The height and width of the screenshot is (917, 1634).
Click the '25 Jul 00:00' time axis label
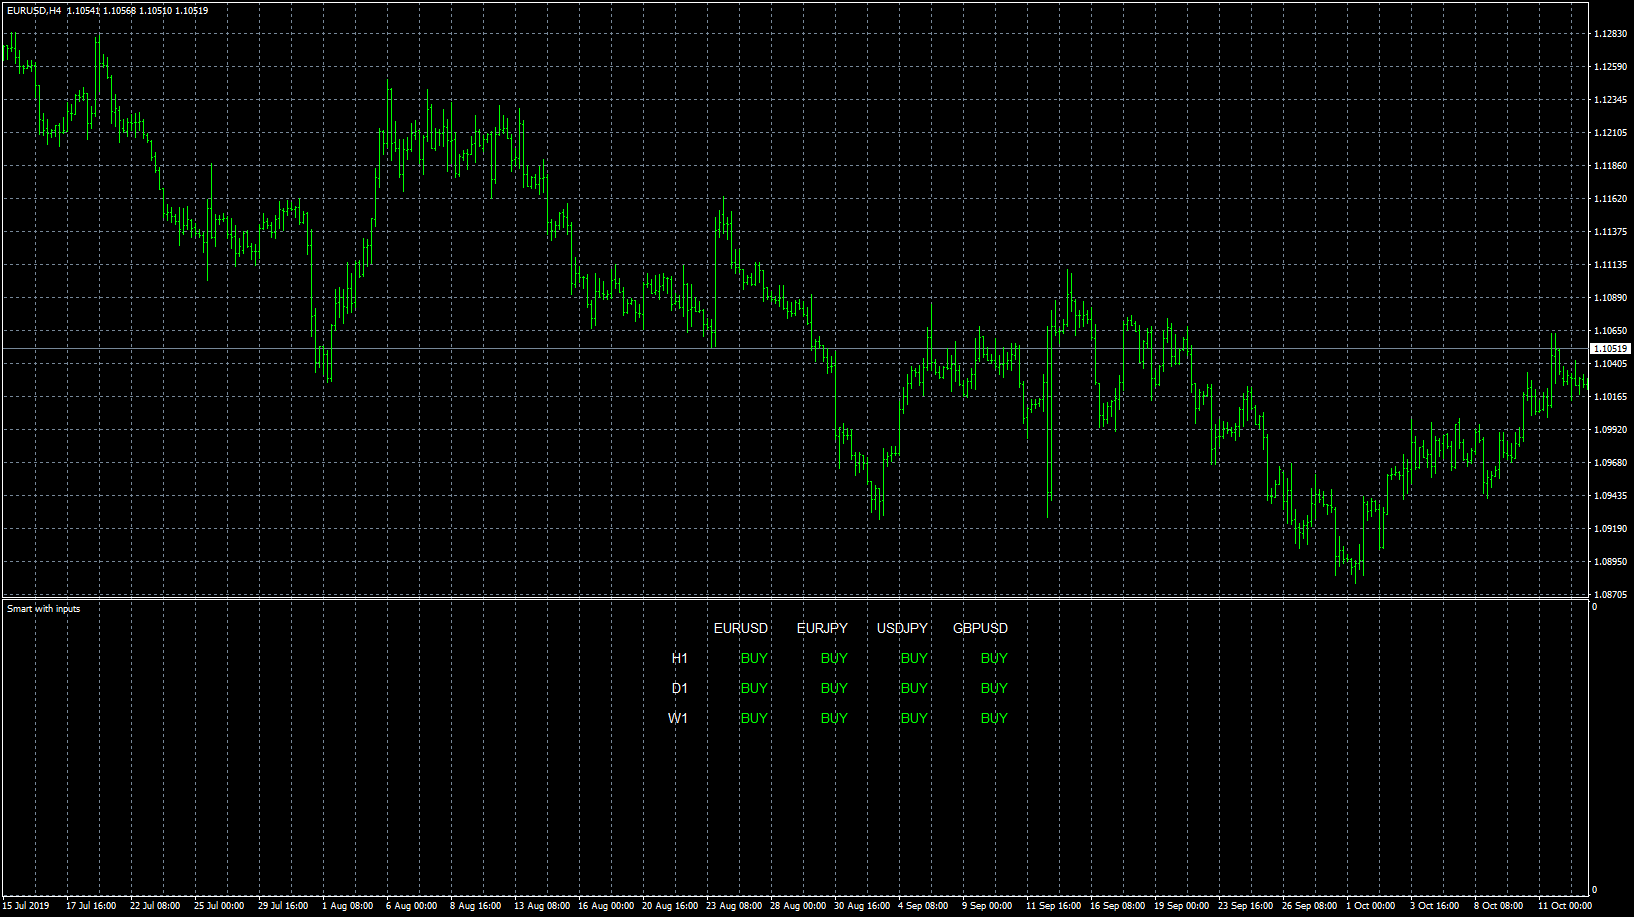click(x=219, y=906)
